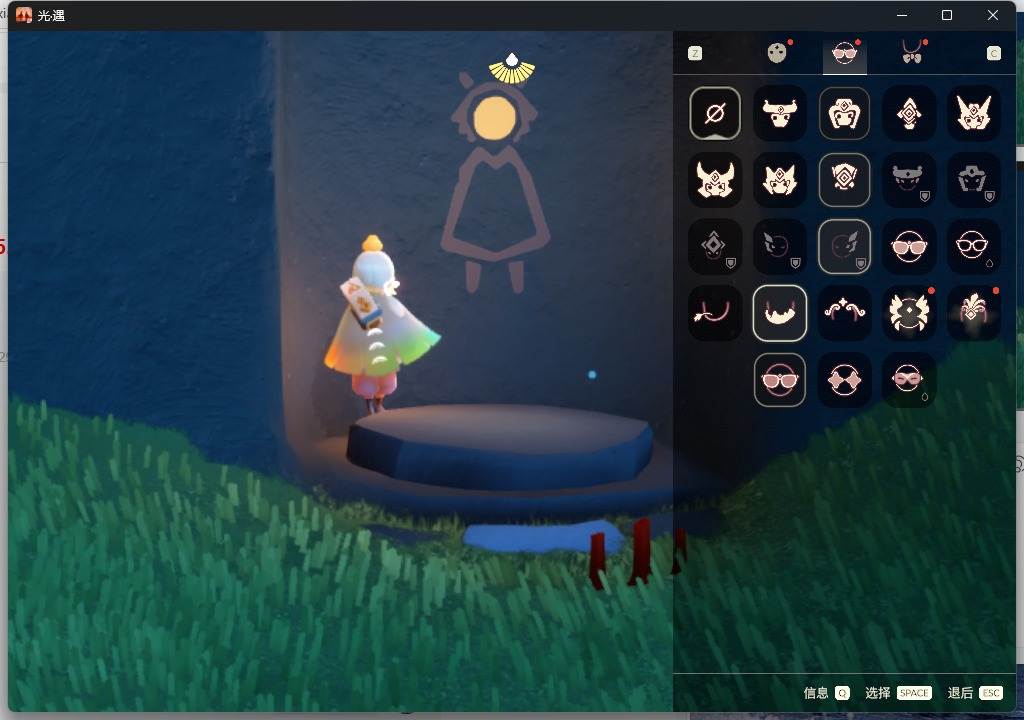Equip pink sunglasses next to clear-lens glasses
The width and height of the screenshot is (1024, 720).
pyautogui.click(x=908, y=246)
